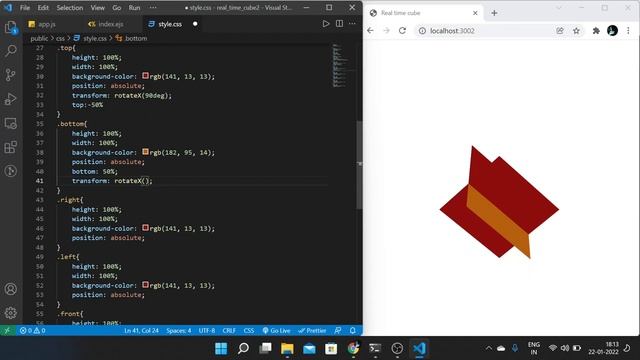Open Chrome extensions puzzle icon

click(x=596, y=31)
